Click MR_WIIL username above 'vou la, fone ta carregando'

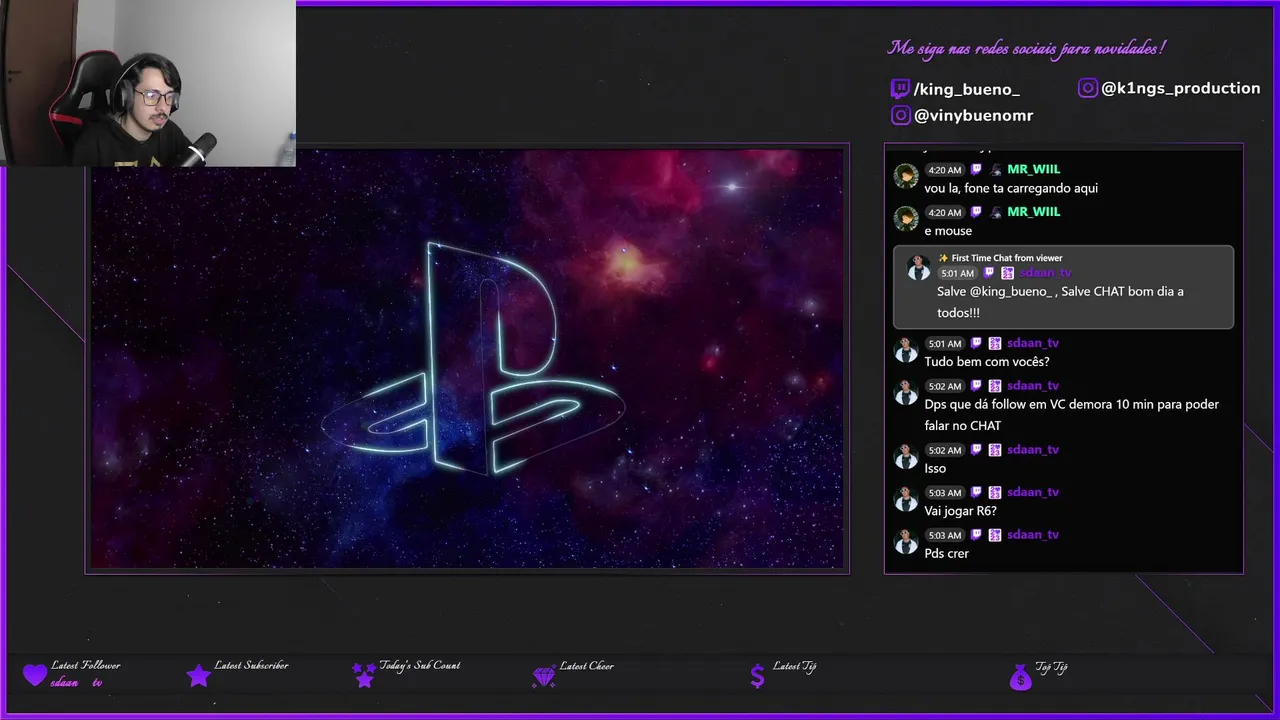[1033, 169]
